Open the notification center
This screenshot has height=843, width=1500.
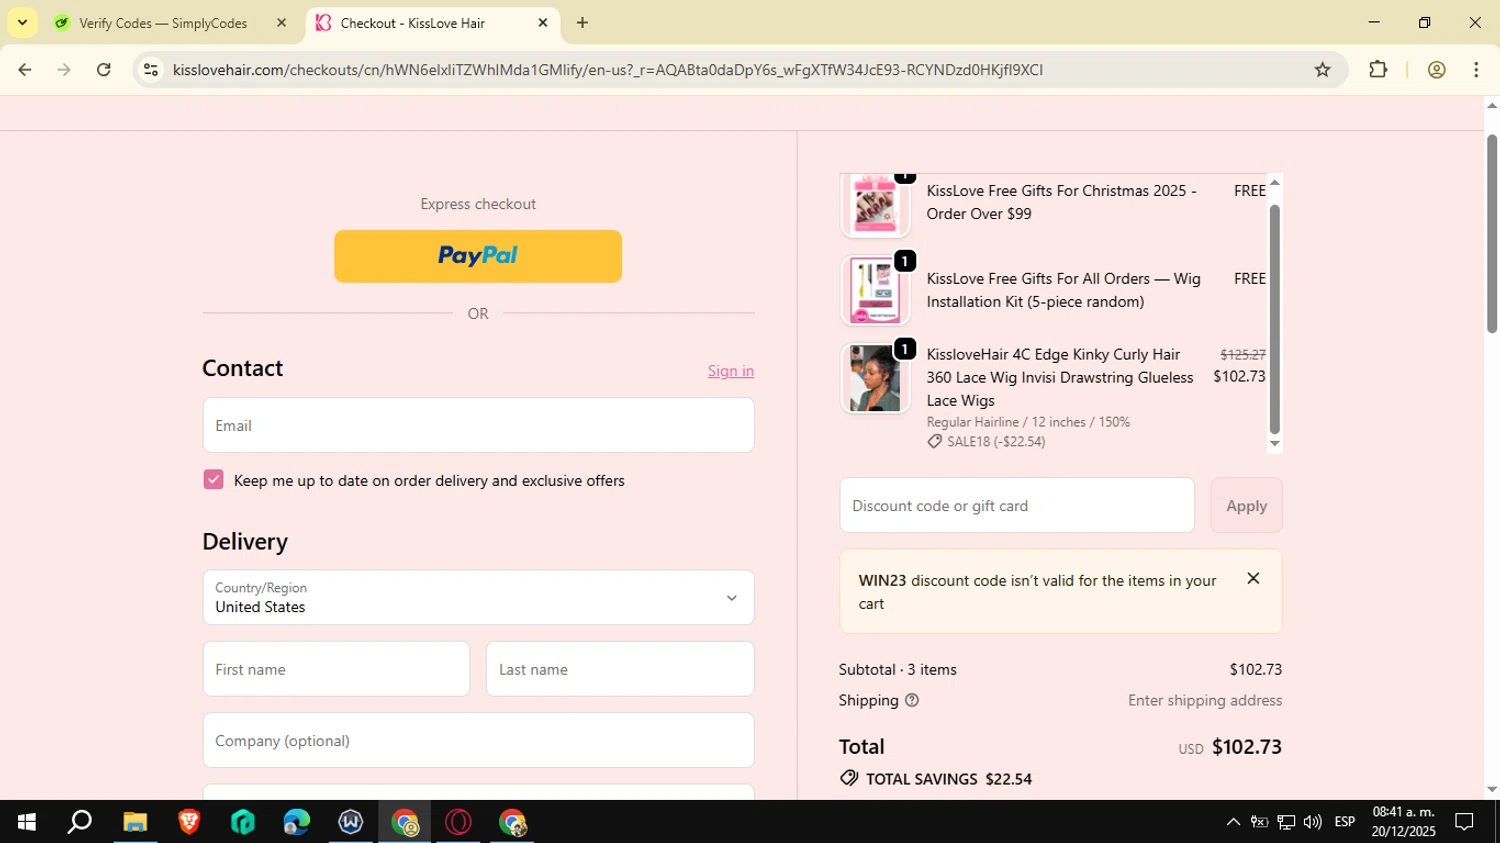[x=1464, y=822]
